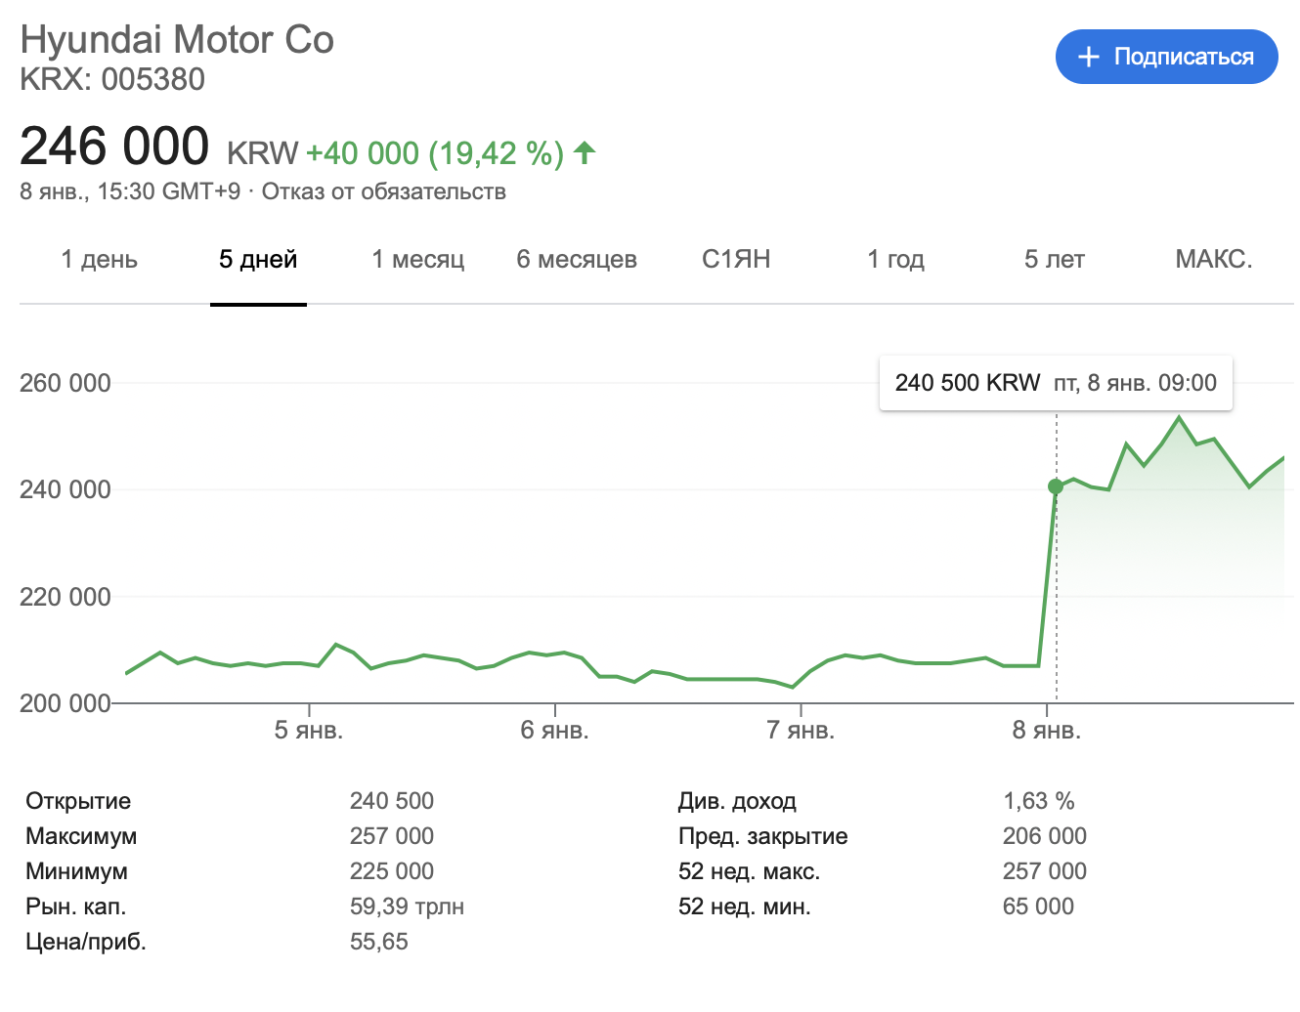Click the Открытие value 240 500
1300x1012 pixels.
pos(392,801)
